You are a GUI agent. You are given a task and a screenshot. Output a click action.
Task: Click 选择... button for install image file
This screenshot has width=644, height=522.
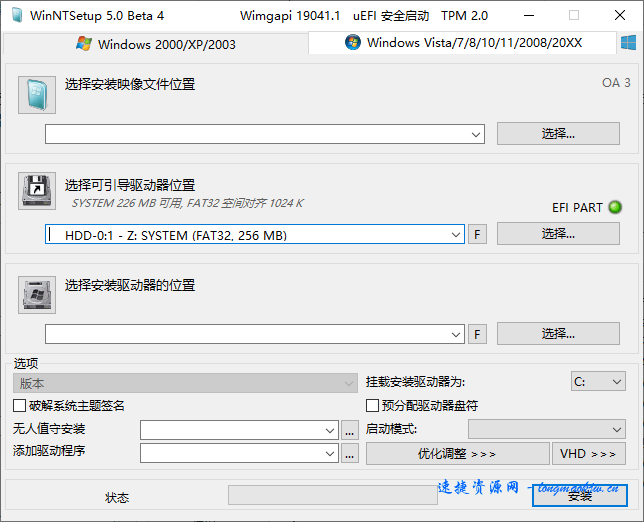point(558,133)
